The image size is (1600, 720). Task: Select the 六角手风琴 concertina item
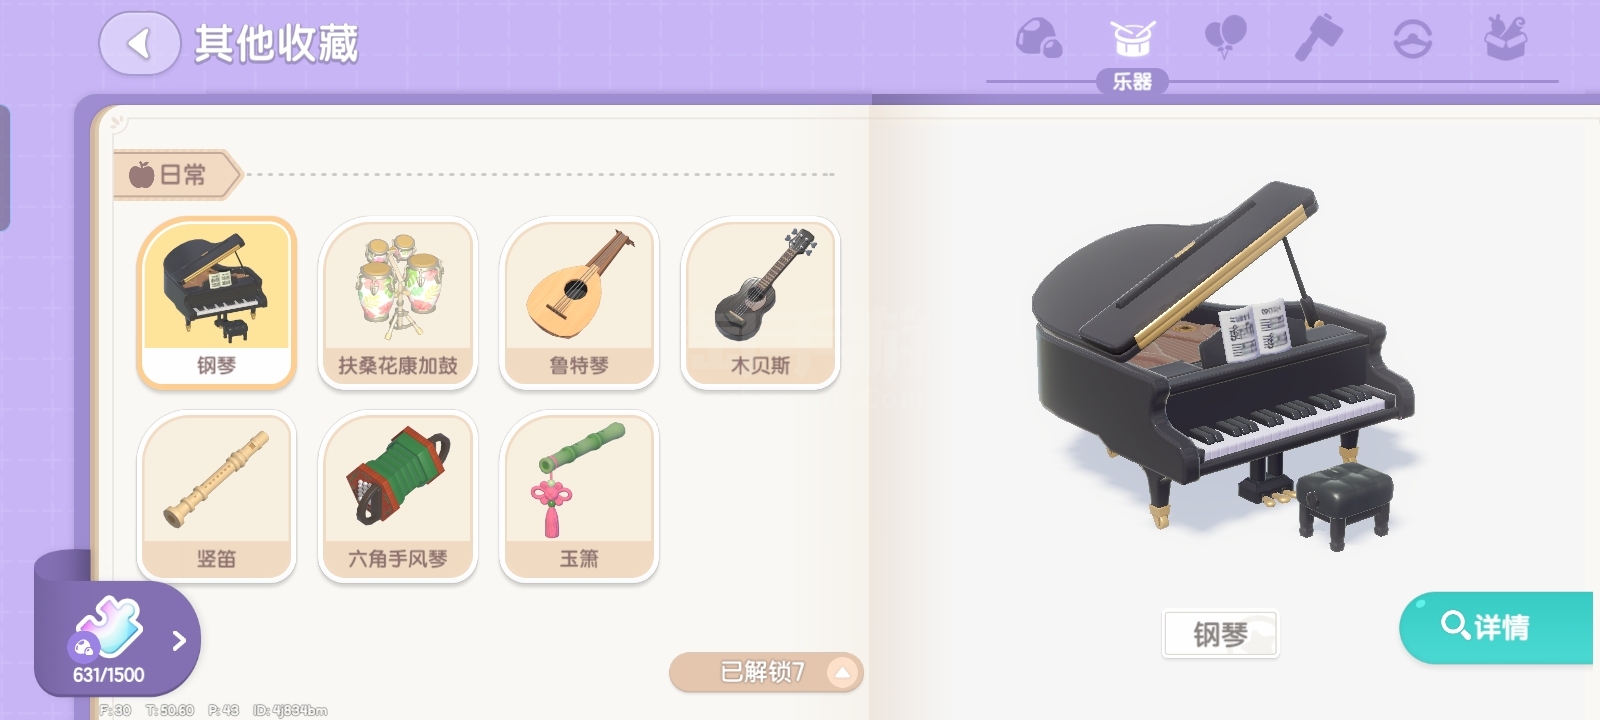398,496
